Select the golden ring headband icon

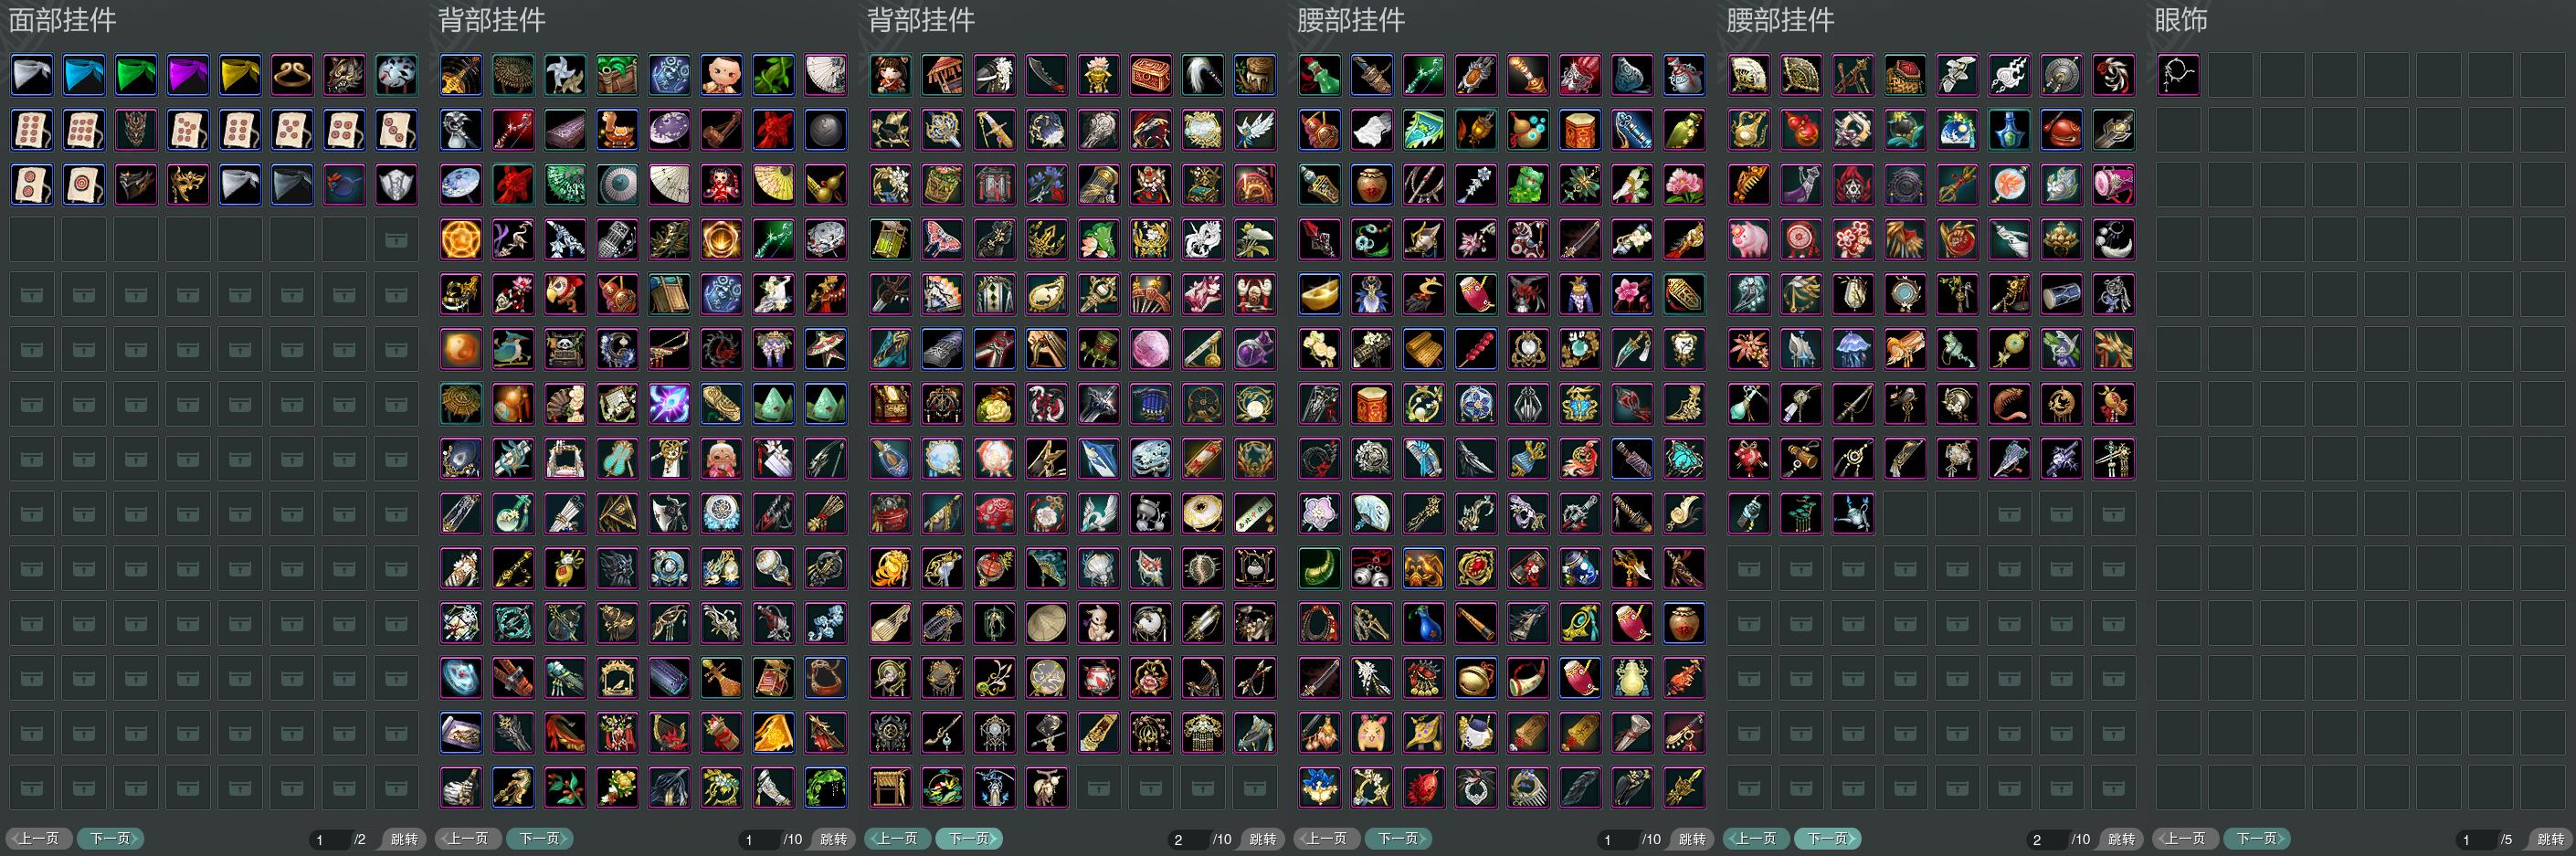(x=292, y=75)
